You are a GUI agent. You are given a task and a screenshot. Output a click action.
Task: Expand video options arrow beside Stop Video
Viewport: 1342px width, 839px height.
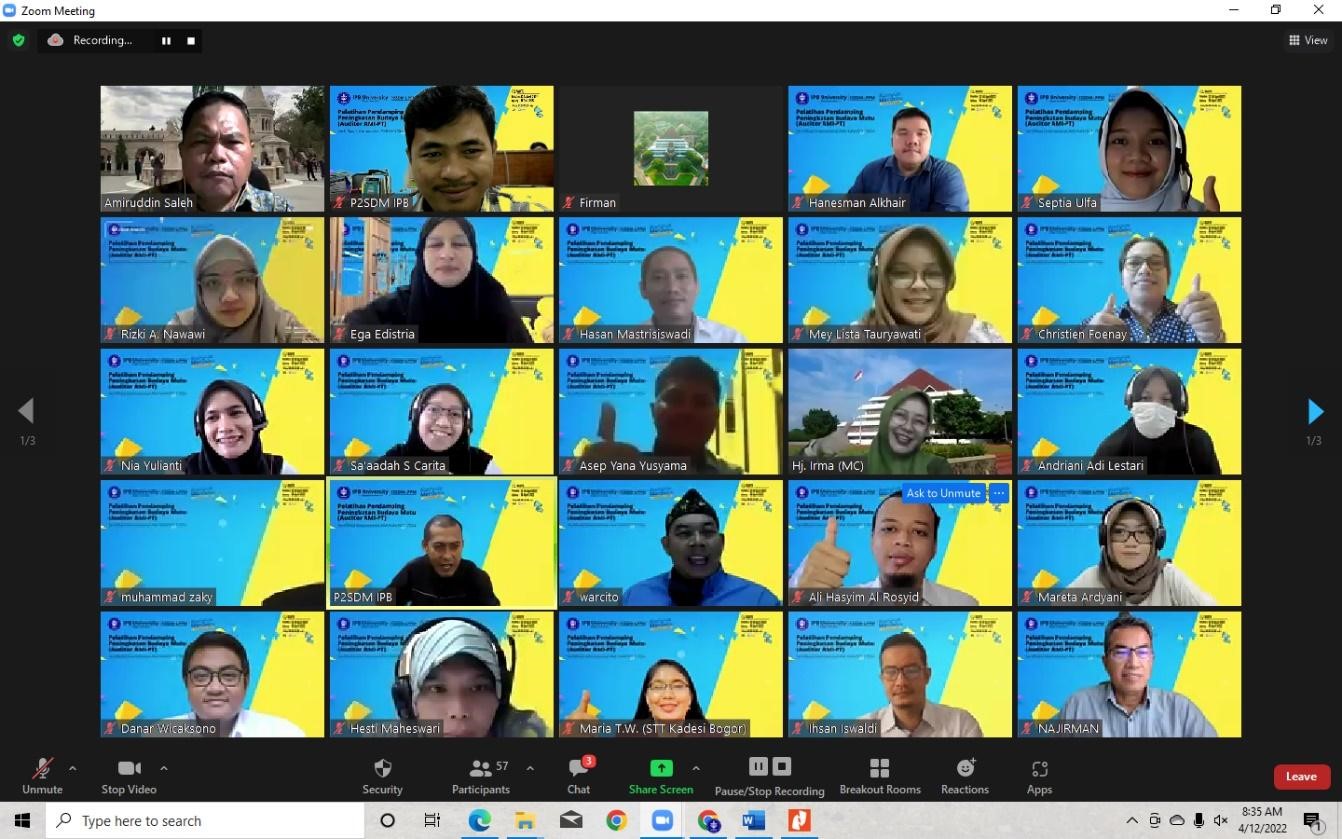(164, 768)
